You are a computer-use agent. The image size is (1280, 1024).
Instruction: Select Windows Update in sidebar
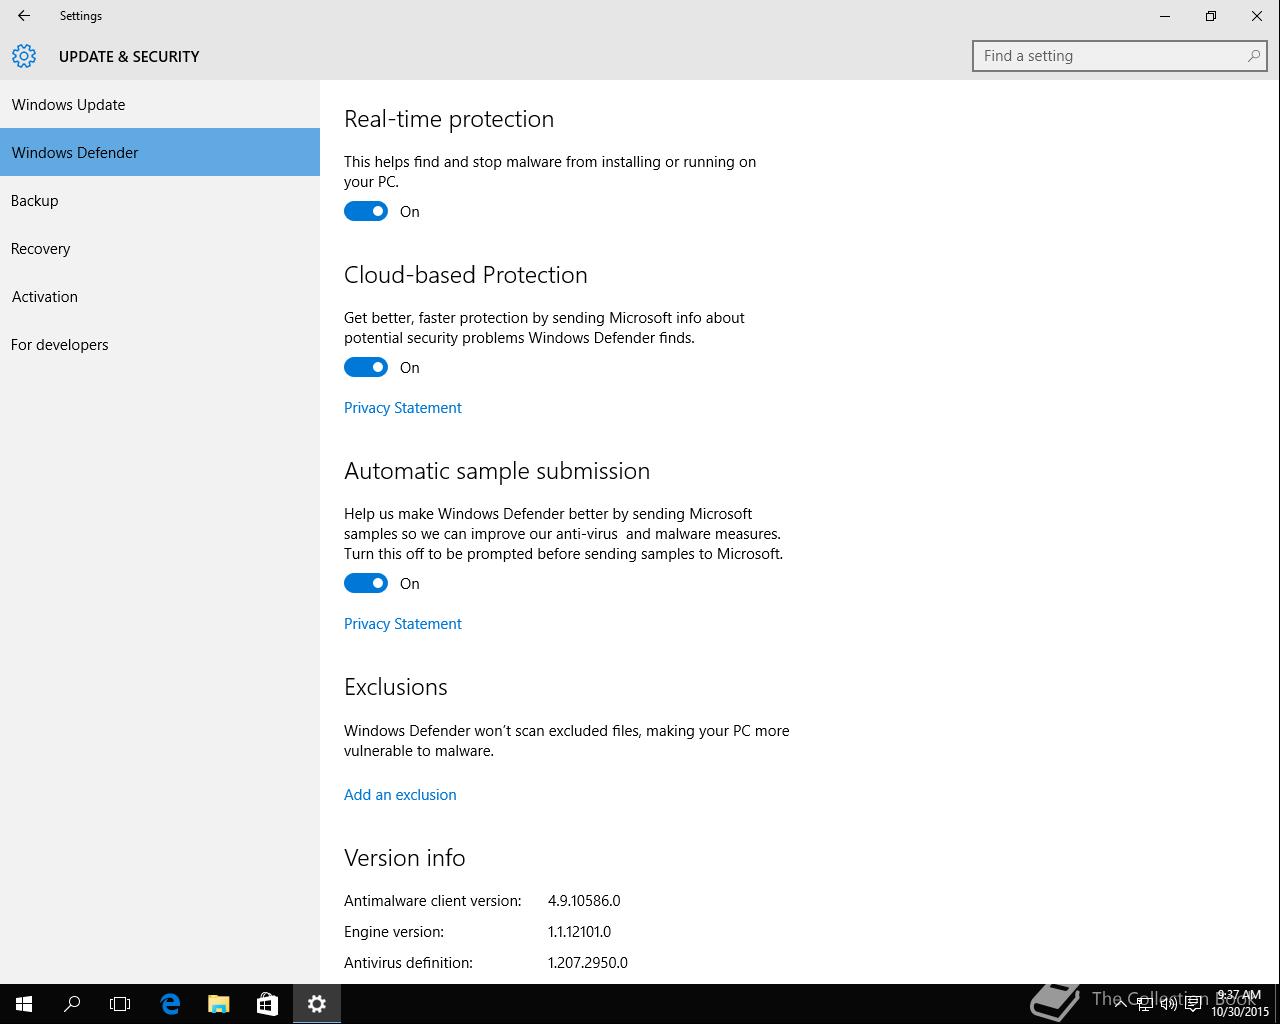160,104
